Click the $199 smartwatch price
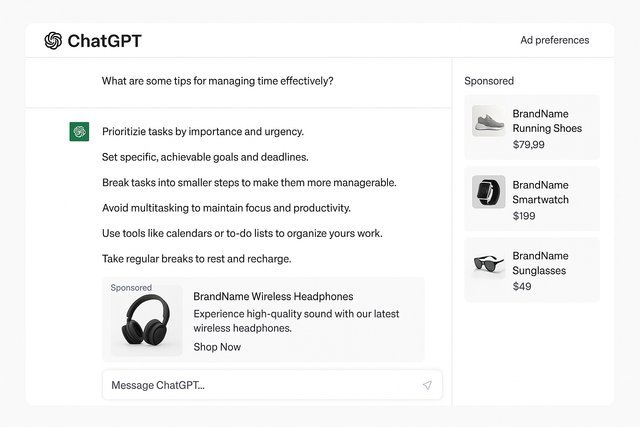 pyautogui.click(x=524, y=216)
